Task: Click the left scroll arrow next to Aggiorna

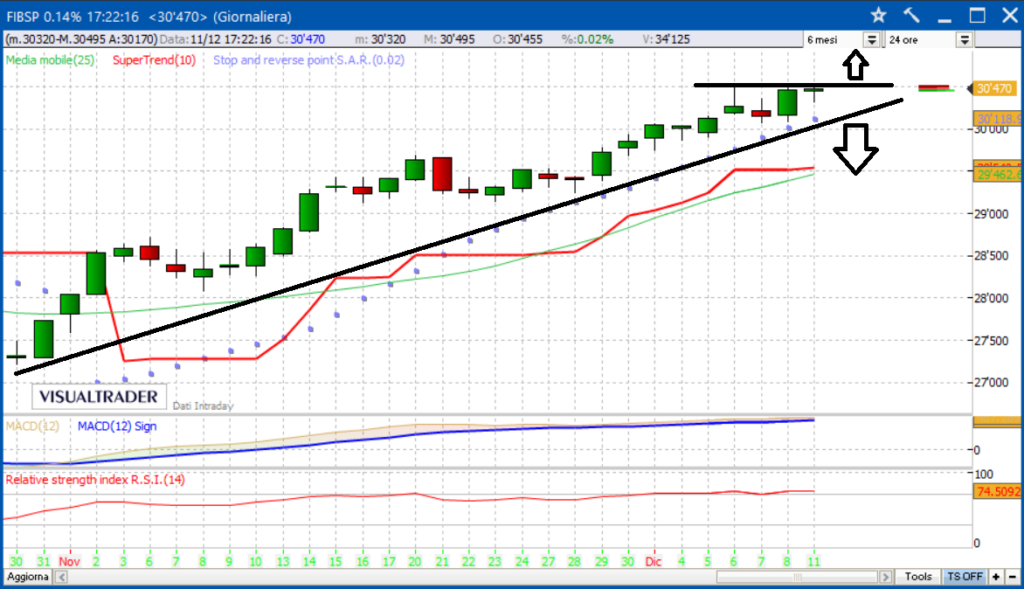Action: pos(61,577)
